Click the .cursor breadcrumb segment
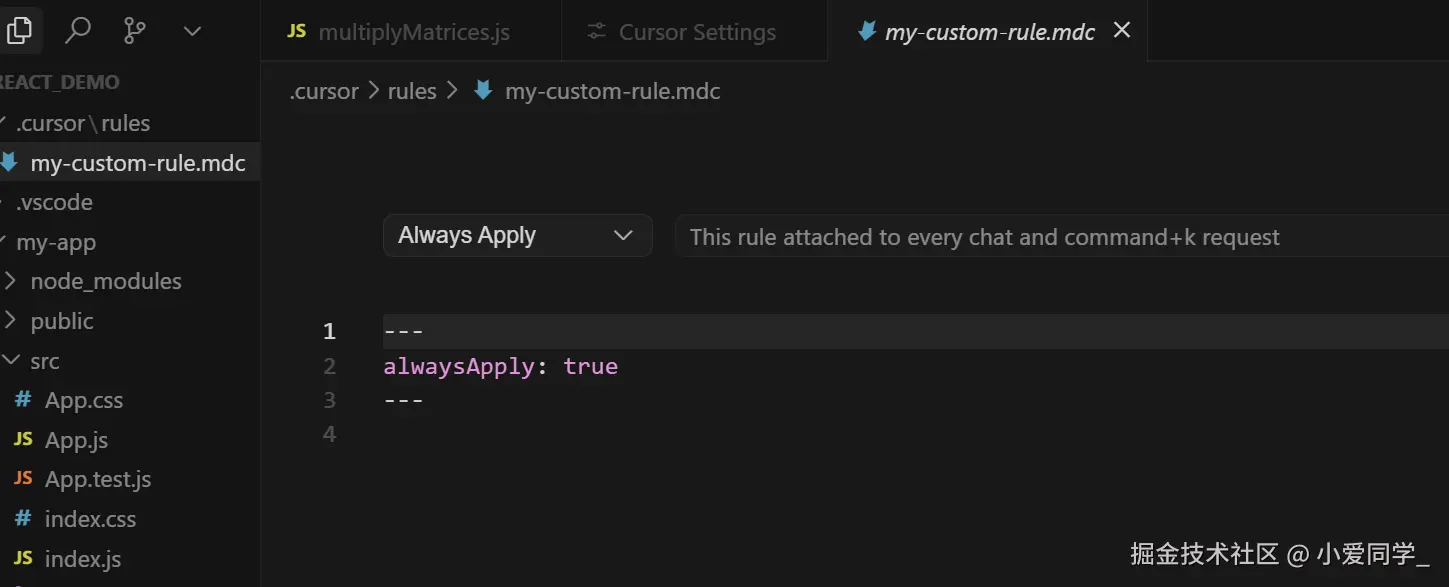 [324, 92]
